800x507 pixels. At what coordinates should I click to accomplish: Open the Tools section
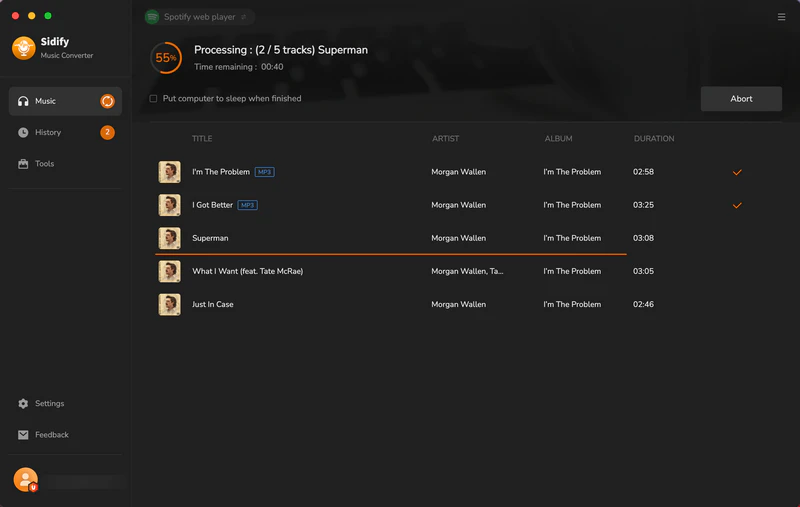tap(65, 164)
